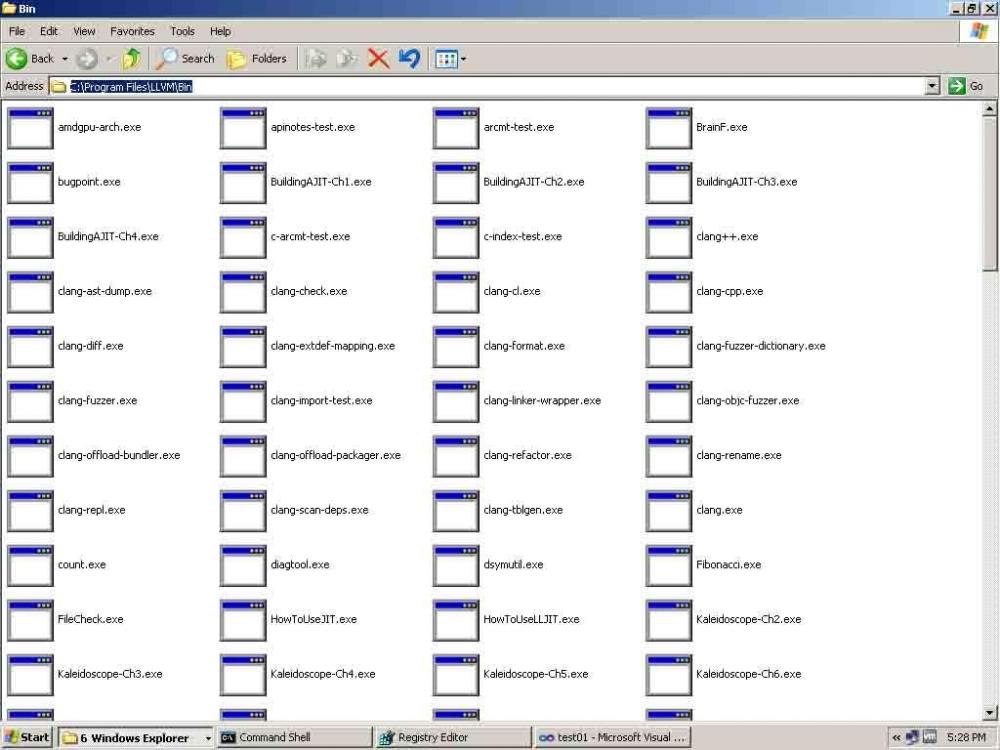The width and height of the screenshot is (1000, 750).
Task: Click the Undo toolbar icon
Action: coord(408,59)
